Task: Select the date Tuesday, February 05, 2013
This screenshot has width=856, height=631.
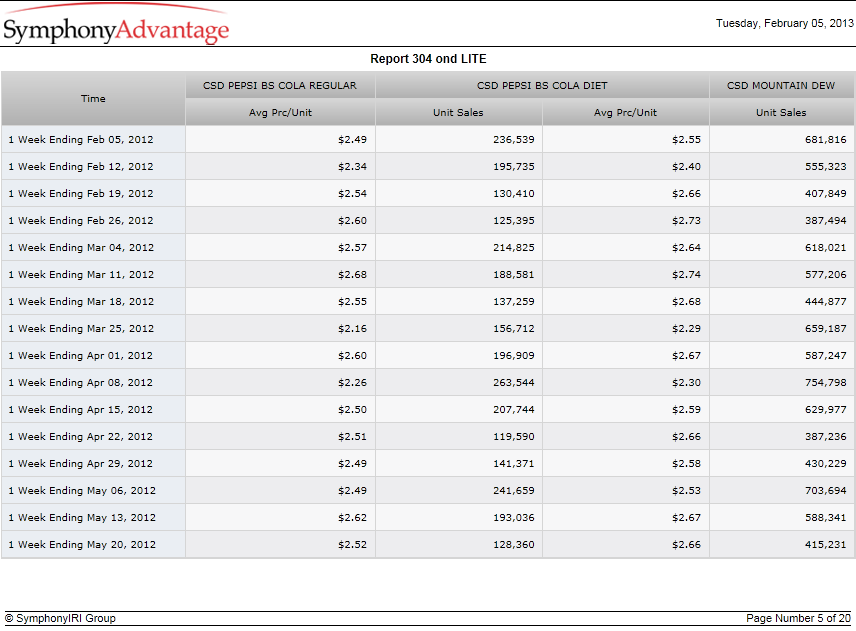Action: [784, 23]
